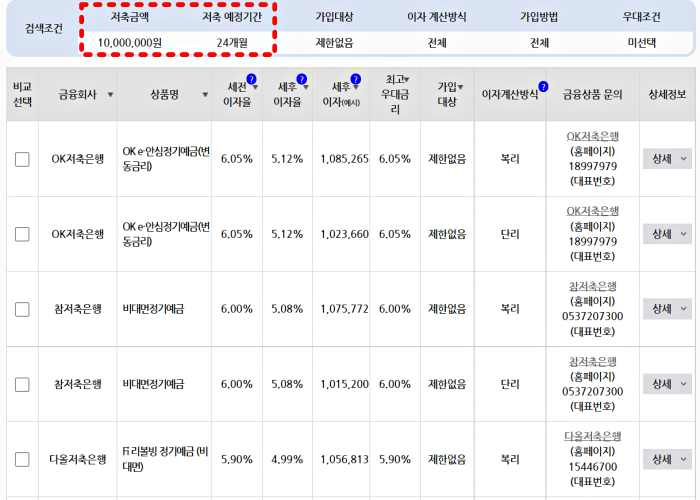
Task: Select interest amount 1,085,265
Action: tap(344, 159)
